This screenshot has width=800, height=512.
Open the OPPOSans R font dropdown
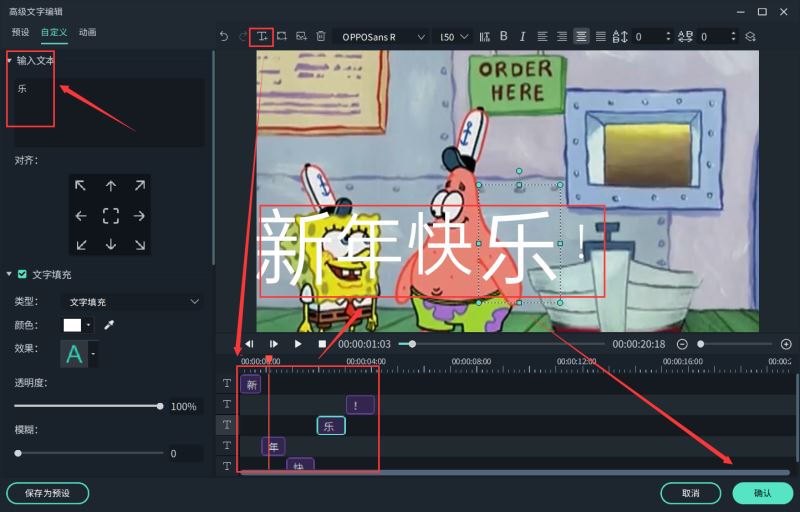381,37
